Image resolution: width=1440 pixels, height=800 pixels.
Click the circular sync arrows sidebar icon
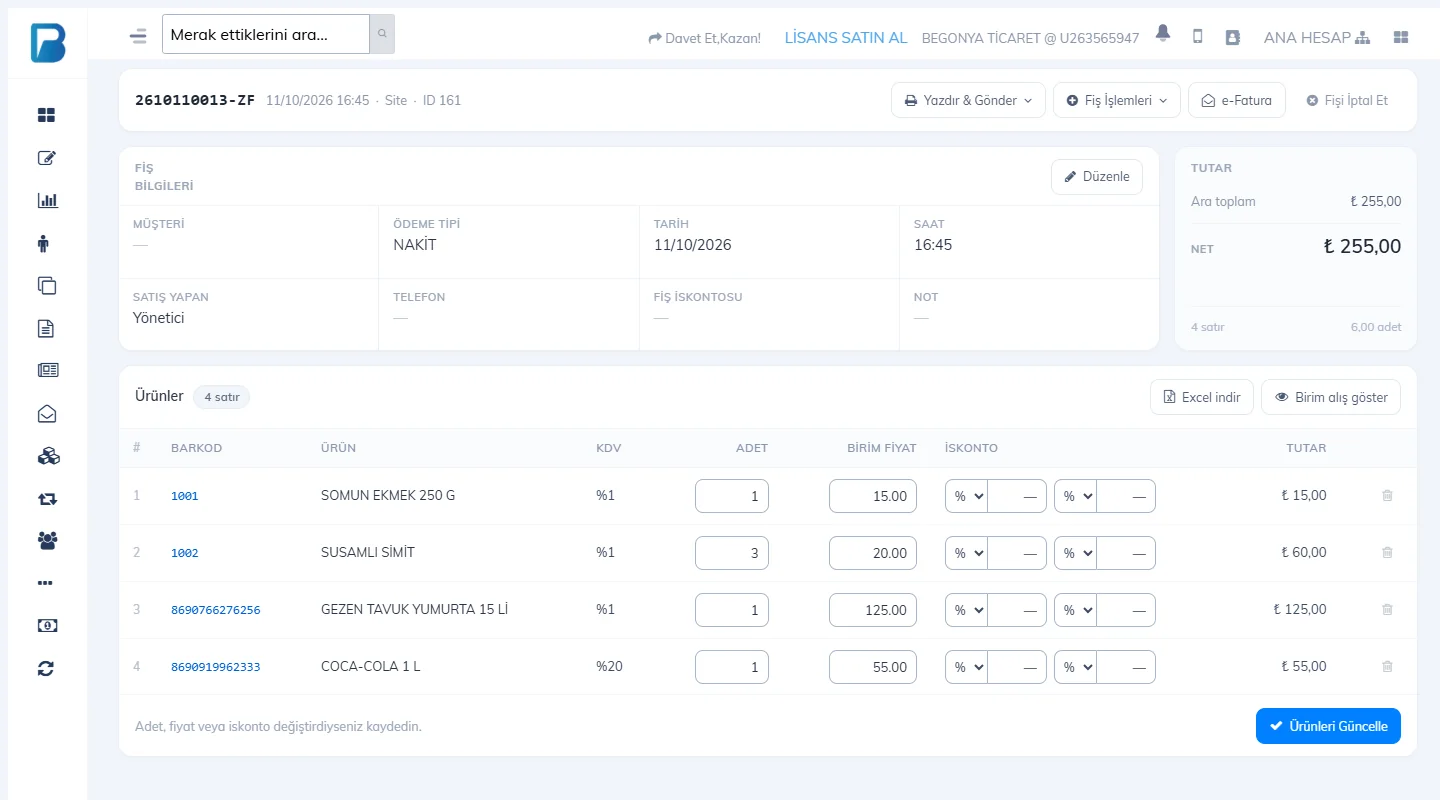pyautogui.click(x=46, y=668)
